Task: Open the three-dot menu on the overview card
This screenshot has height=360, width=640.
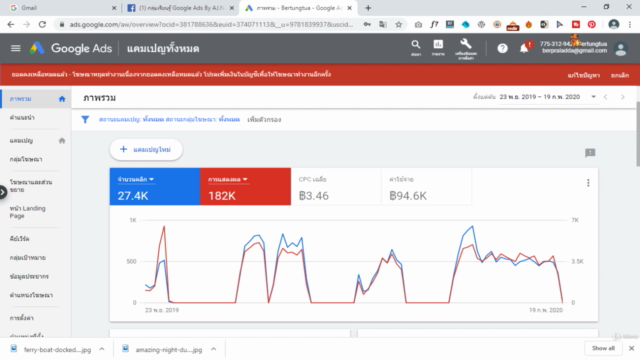Action: [x=588, y=183]
